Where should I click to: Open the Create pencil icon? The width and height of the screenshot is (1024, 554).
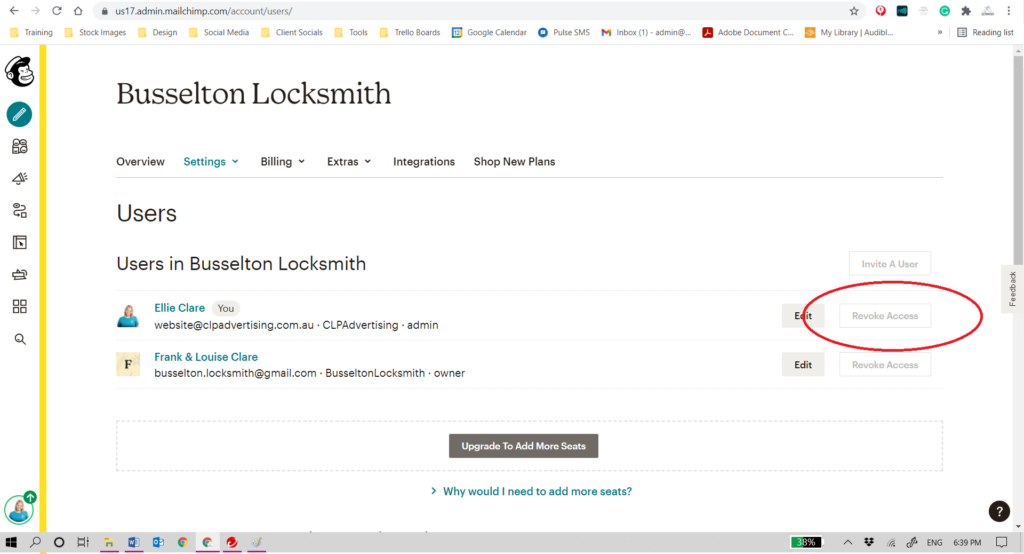point(20,114)
